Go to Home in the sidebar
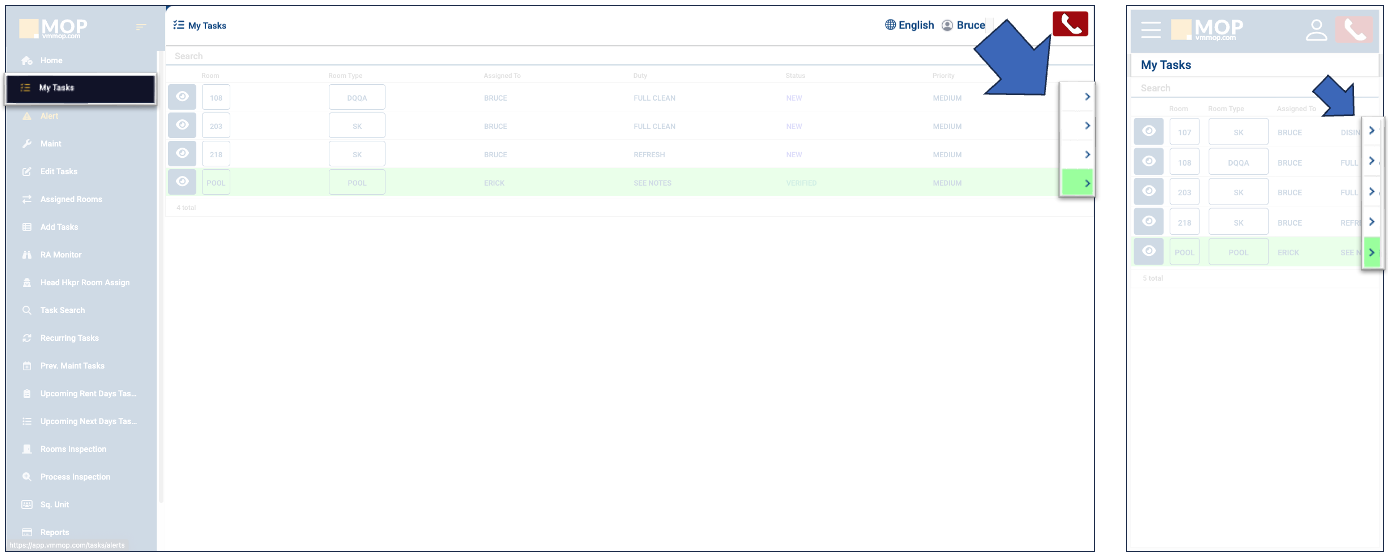 50,61
